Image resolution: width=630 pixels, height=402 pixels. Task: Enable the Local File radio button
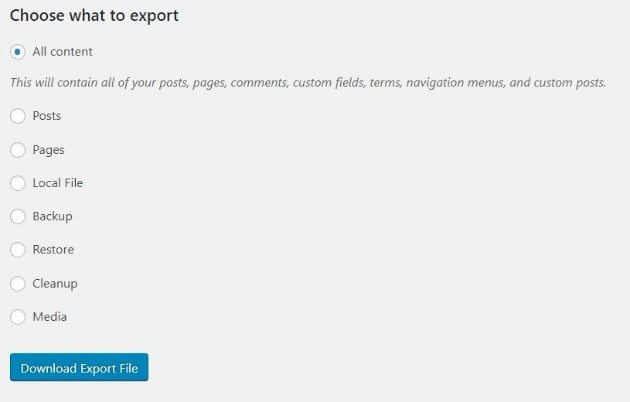tap(18, 183)
